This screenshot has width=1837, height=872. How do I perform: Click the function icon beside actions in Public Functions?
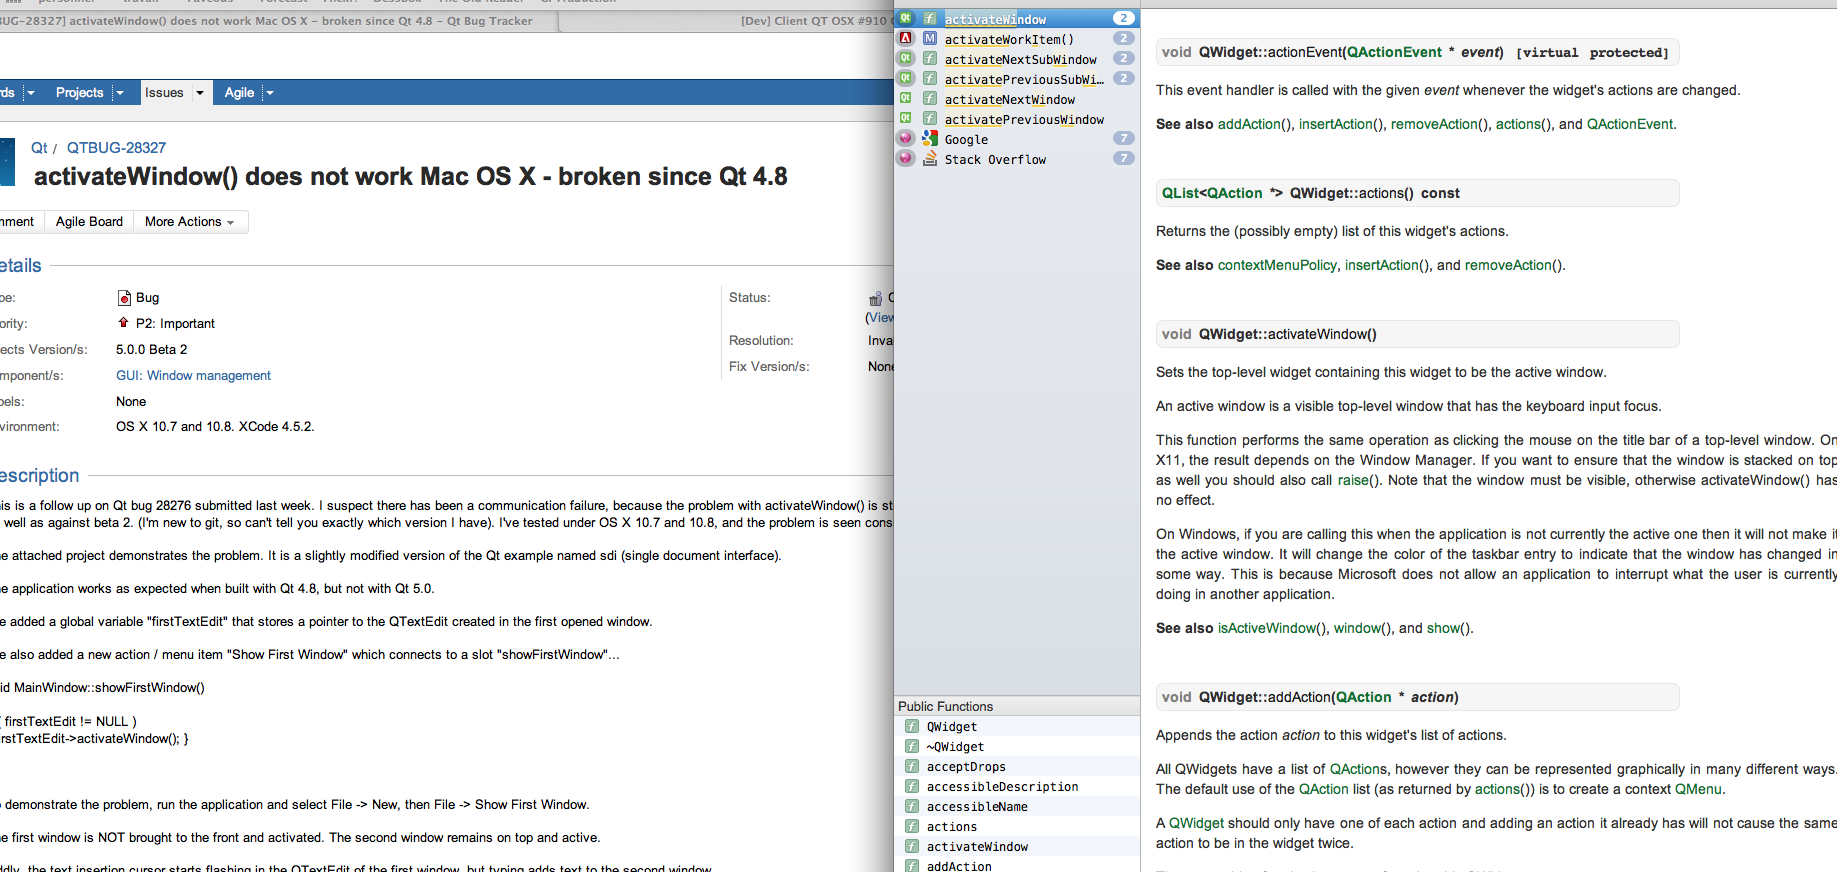tap(912, 826)
